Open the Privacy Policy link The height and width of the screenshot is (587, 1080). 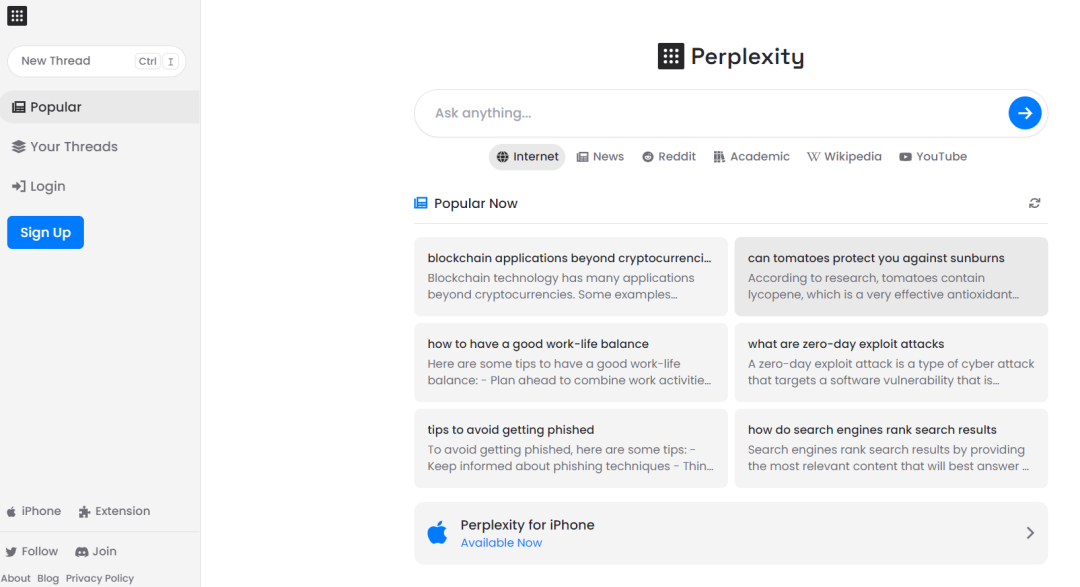100,578
